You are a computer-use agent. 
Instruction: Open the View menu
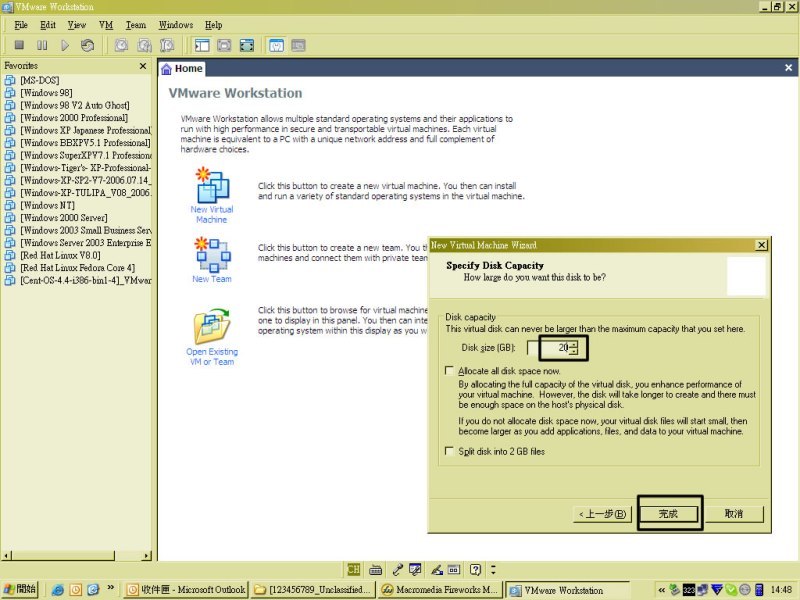point(77,24)
